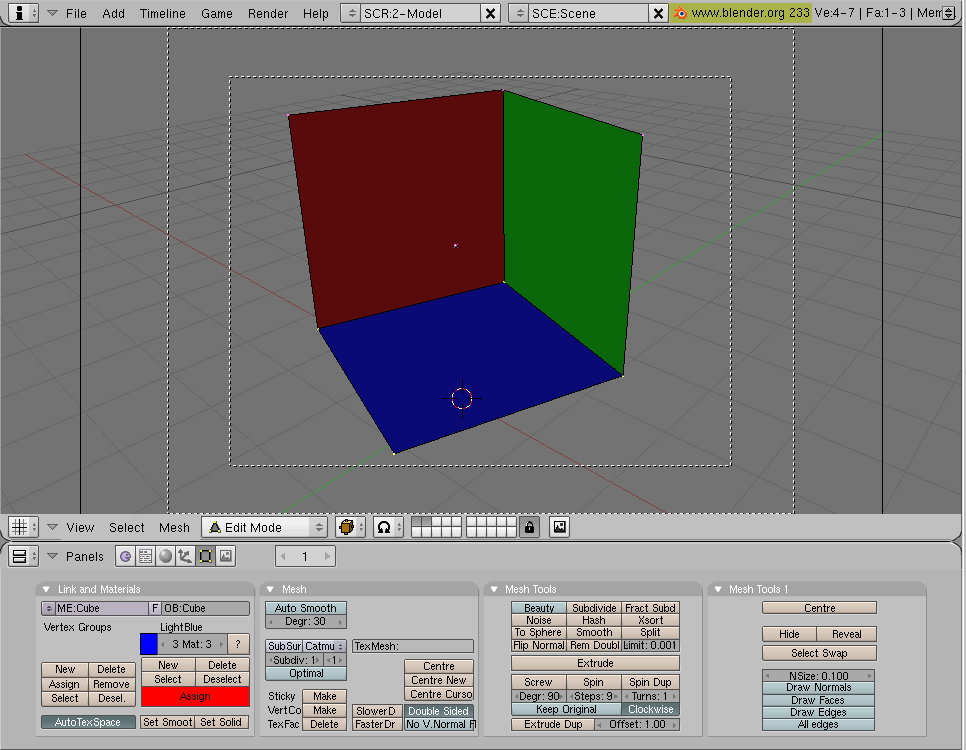Image resolution: width=966 pixels, height=750 pixels.
Task: Open the Script context icon in Panels header
Action: (x=145, y=556)
